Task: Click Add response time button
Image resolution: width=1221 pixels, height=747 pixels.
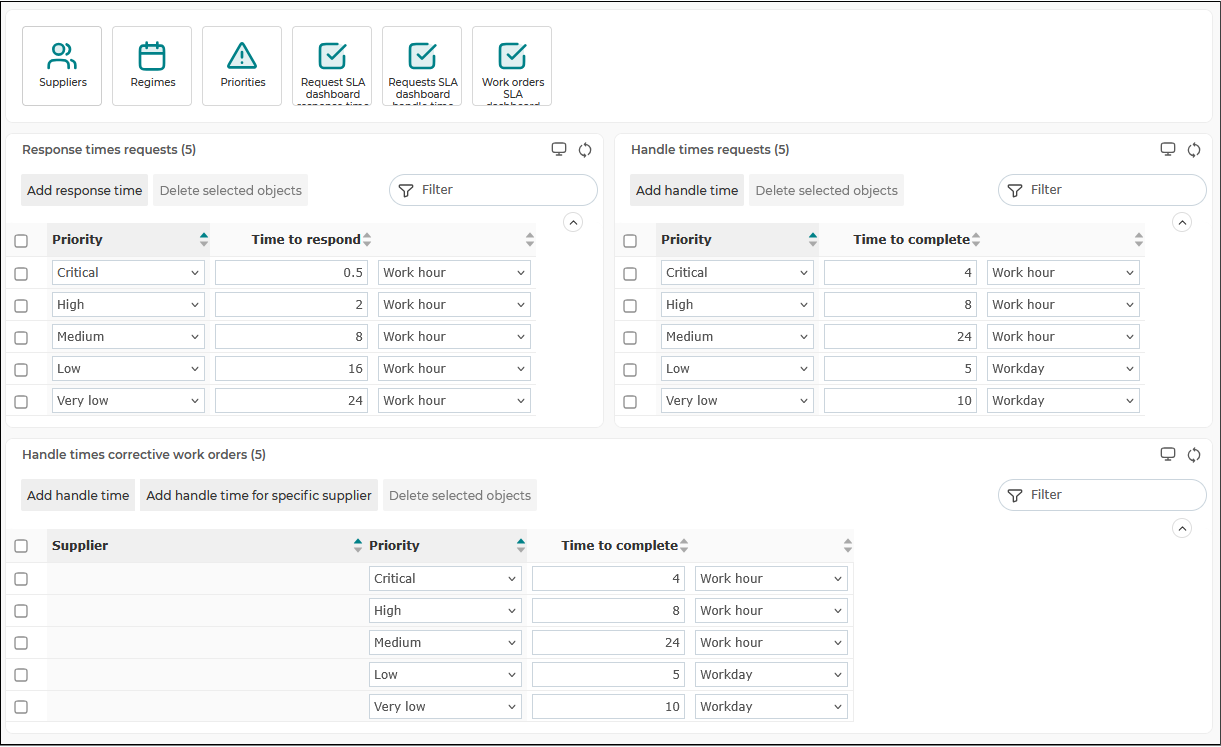Action: [85, 190]
